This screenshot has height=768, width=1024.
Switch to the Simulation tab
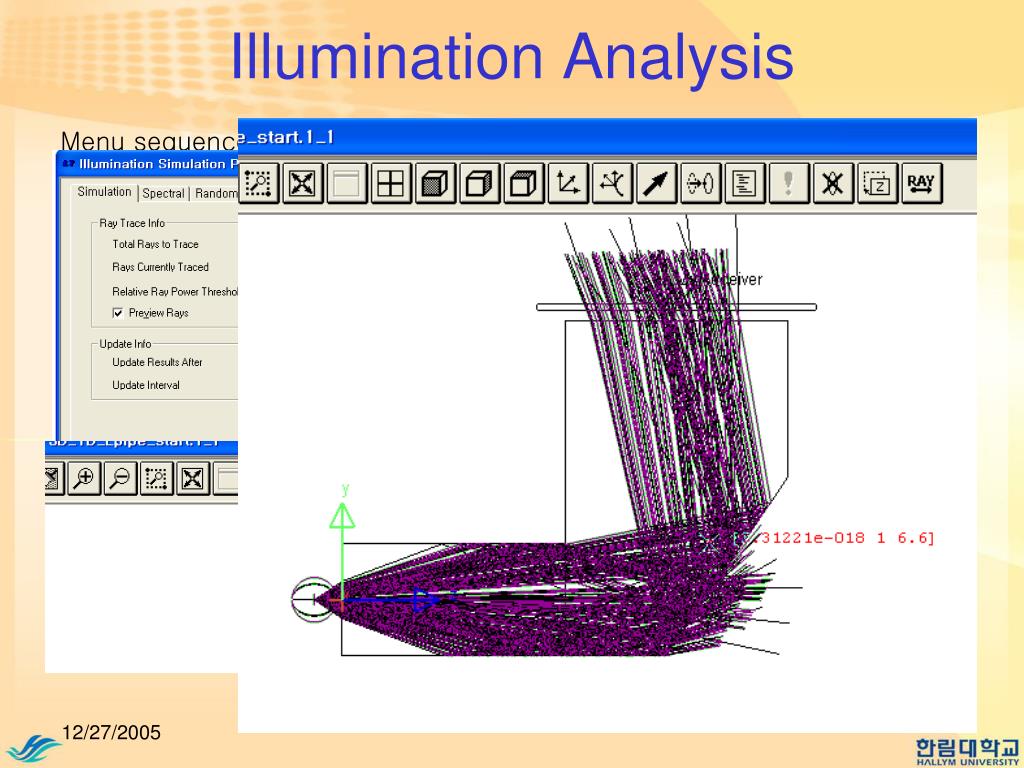coord(104,192)
